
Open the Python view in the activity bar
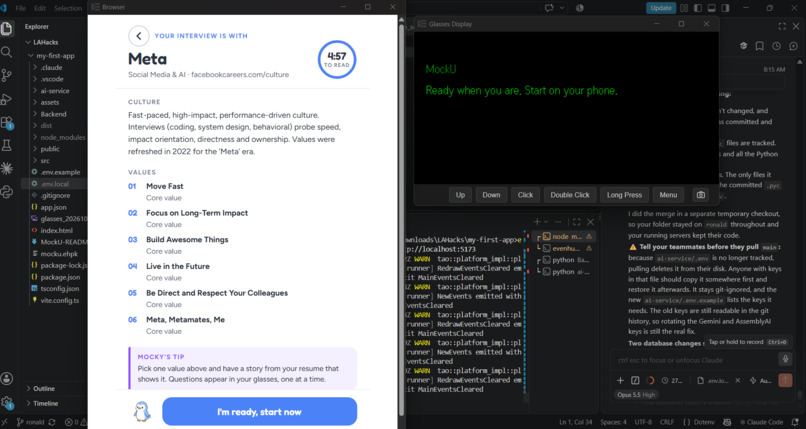(x=6, y=192)
